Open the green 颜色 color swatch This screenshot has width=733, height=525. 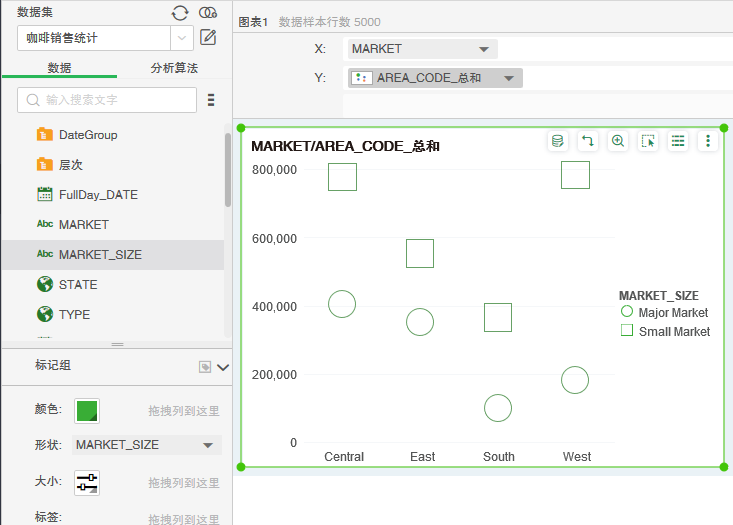point(88,410)
